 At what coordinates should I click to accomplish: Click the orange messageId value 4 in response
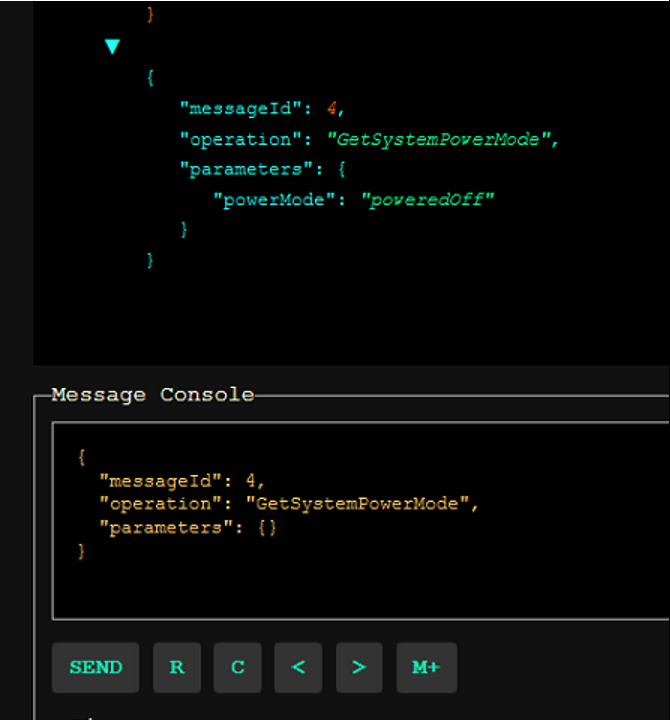331,109
